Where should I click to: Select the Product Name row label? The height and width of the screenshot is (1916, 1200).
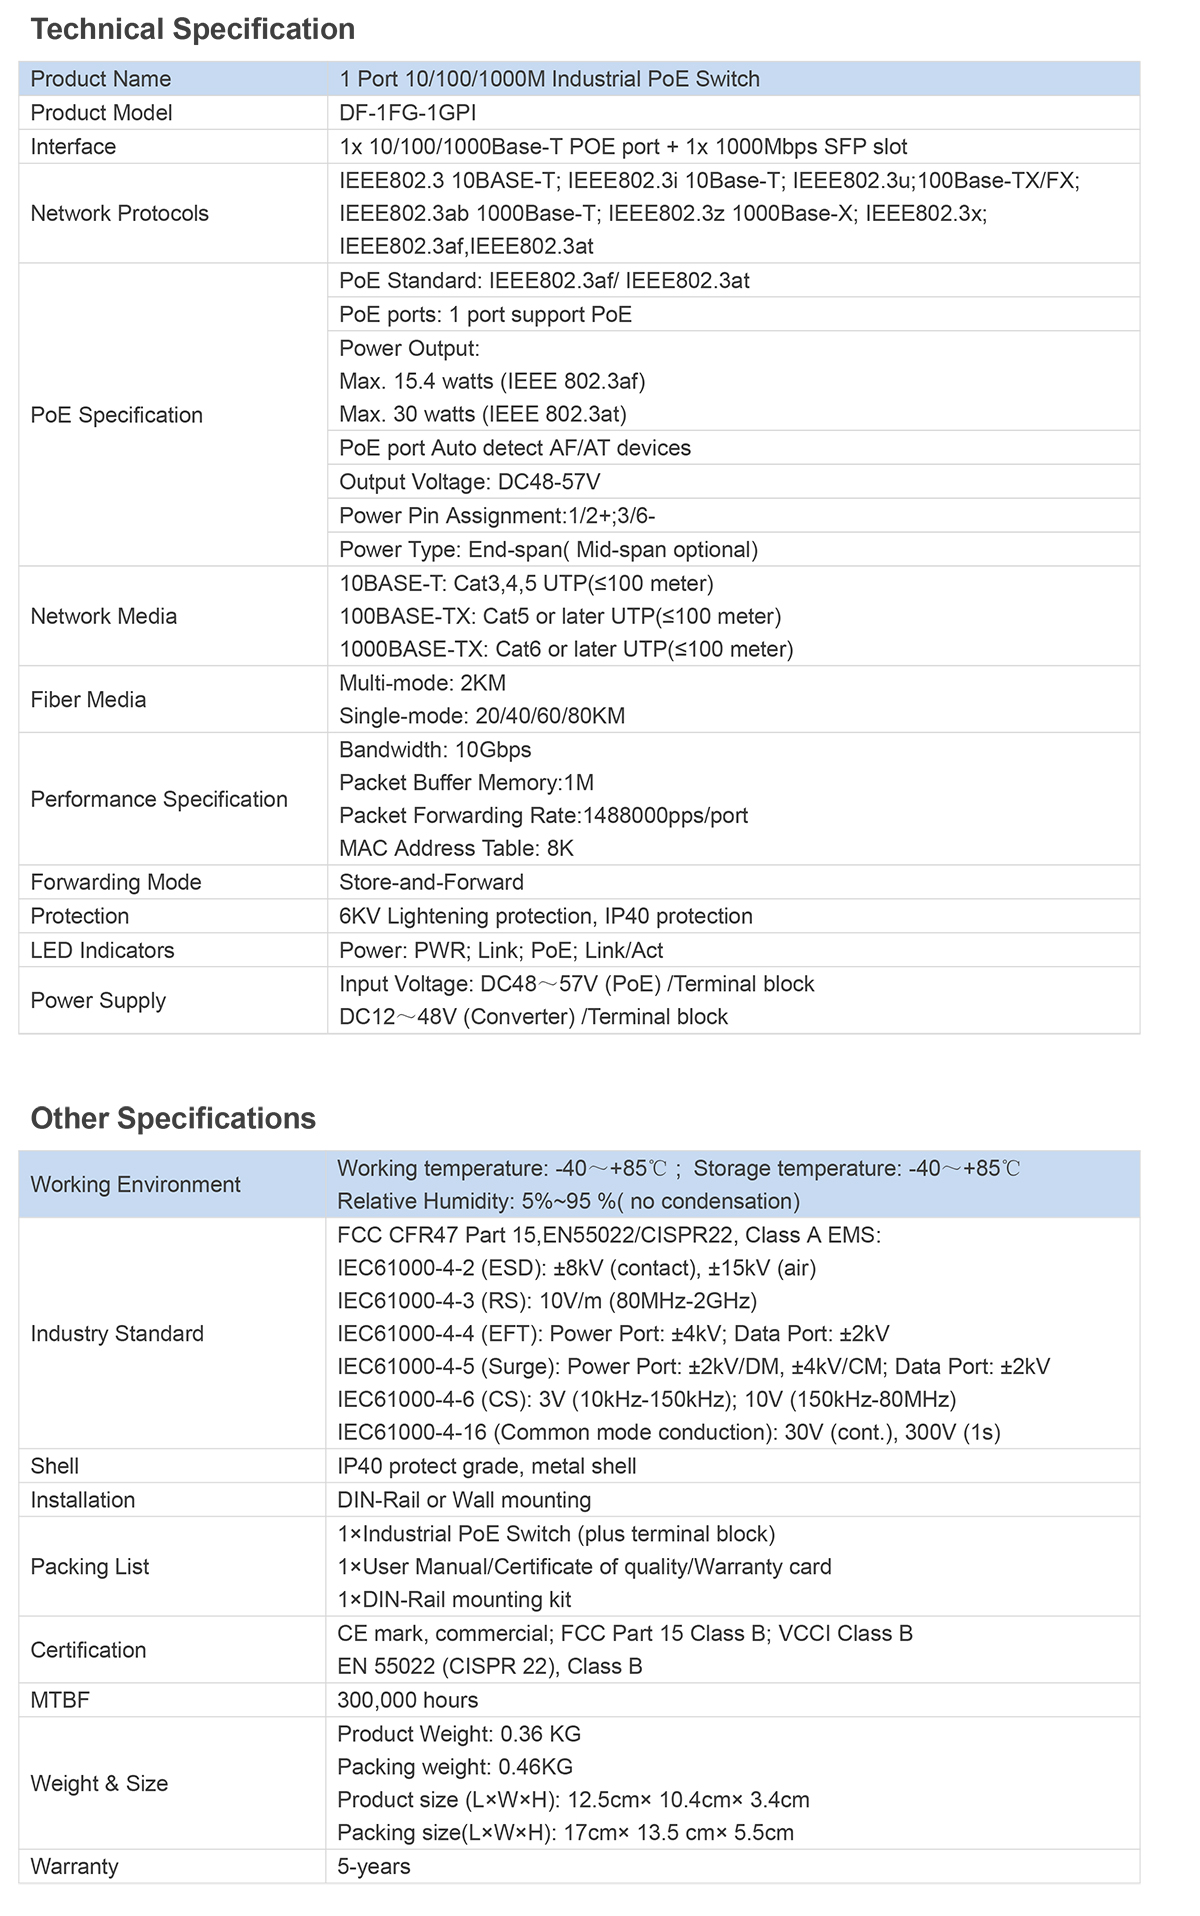(101, 79)
